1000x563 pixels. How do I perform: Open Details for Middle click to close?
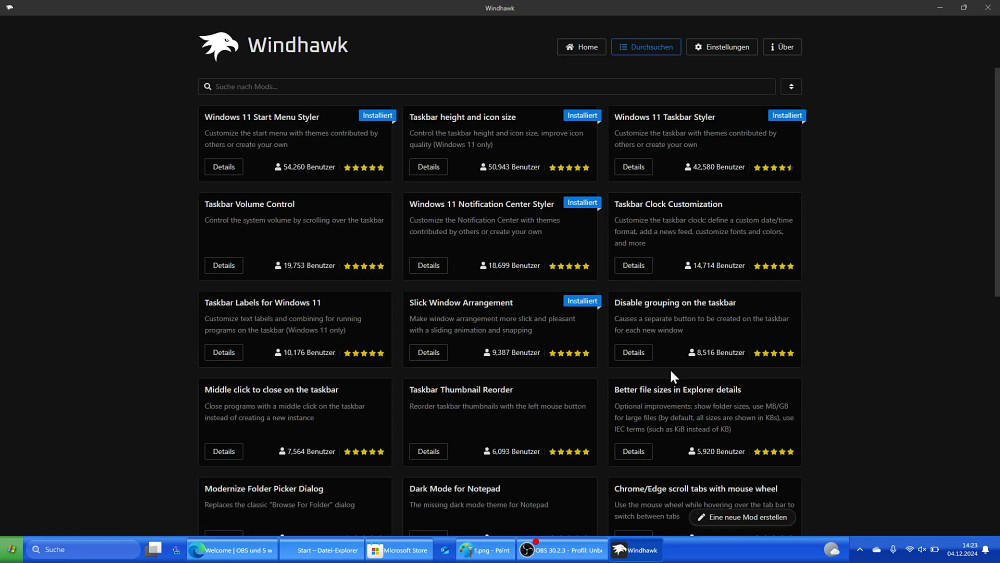pyautogui.click(x=223, y=451)
